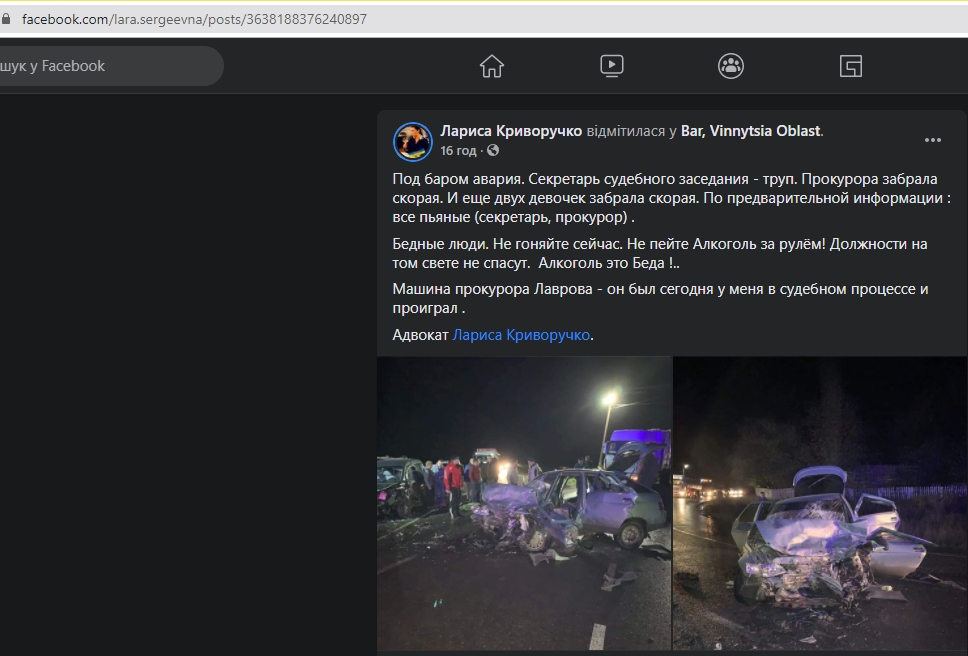Viewport: 968px width, 656px height.
Task: Click the paragraph beginning 'Машина прокурора Лаврова'
Action: pyautogui.click(x=661, y=299)
